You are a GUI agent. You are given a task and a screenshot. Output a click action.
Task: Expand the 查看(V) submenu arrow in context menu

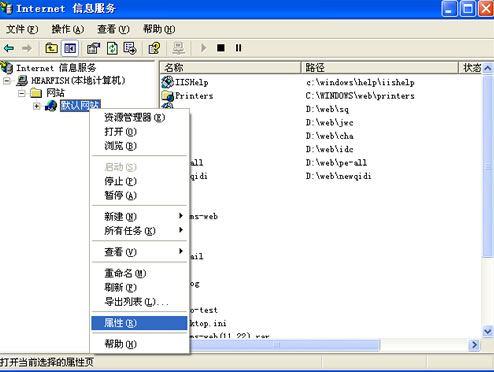[x=181, y=251]
